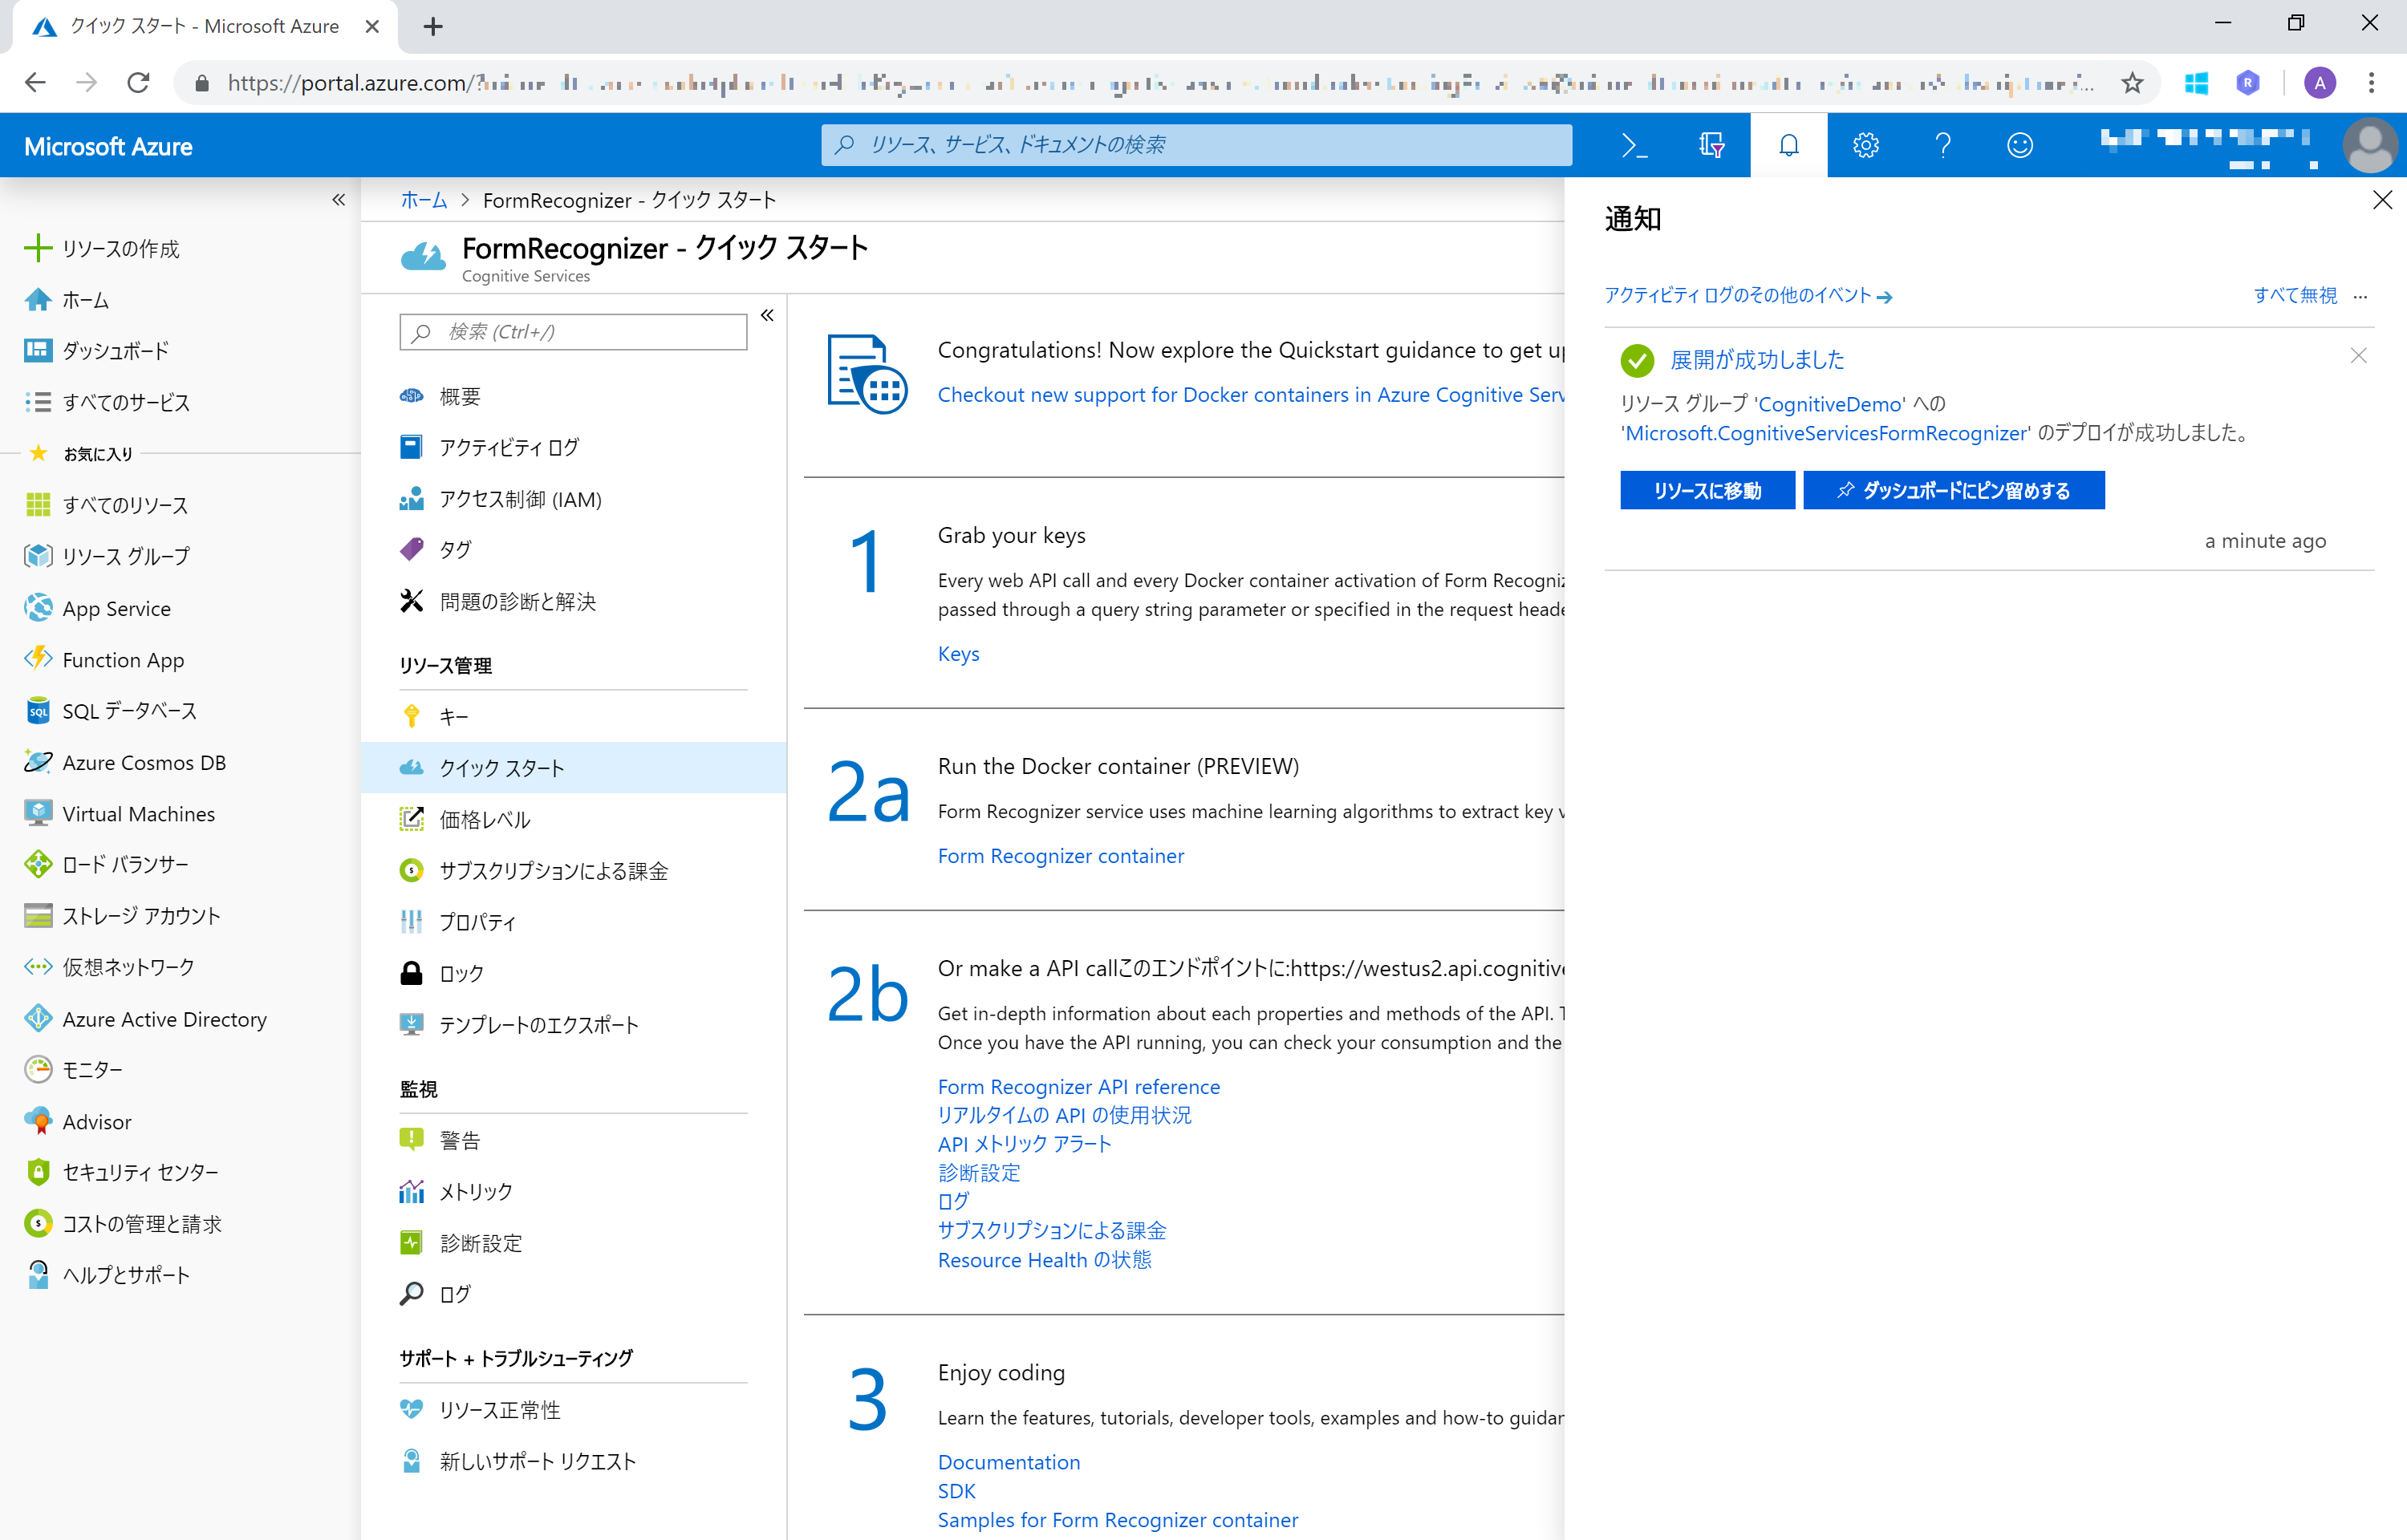Image resolution: width=2407 pixels, height=1540 pixels.
Task: Collapse the FormRecognizer resource menu
Action: tap(766, 315)
